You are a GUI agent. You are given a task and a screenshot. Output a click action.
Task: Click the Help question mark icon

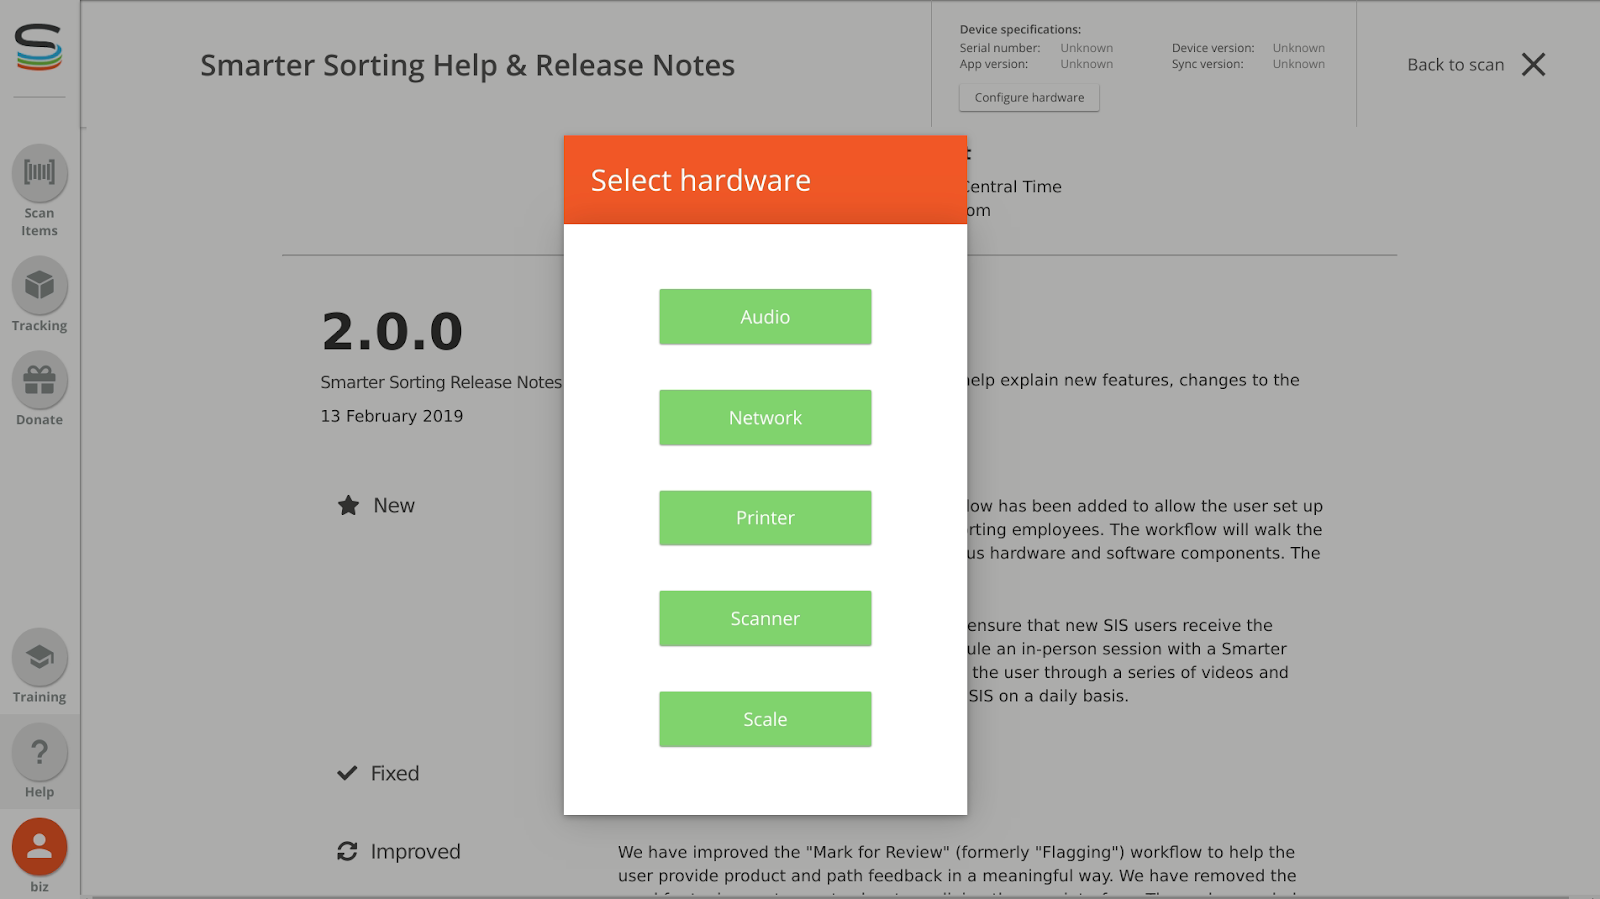[x=39, y=752]
